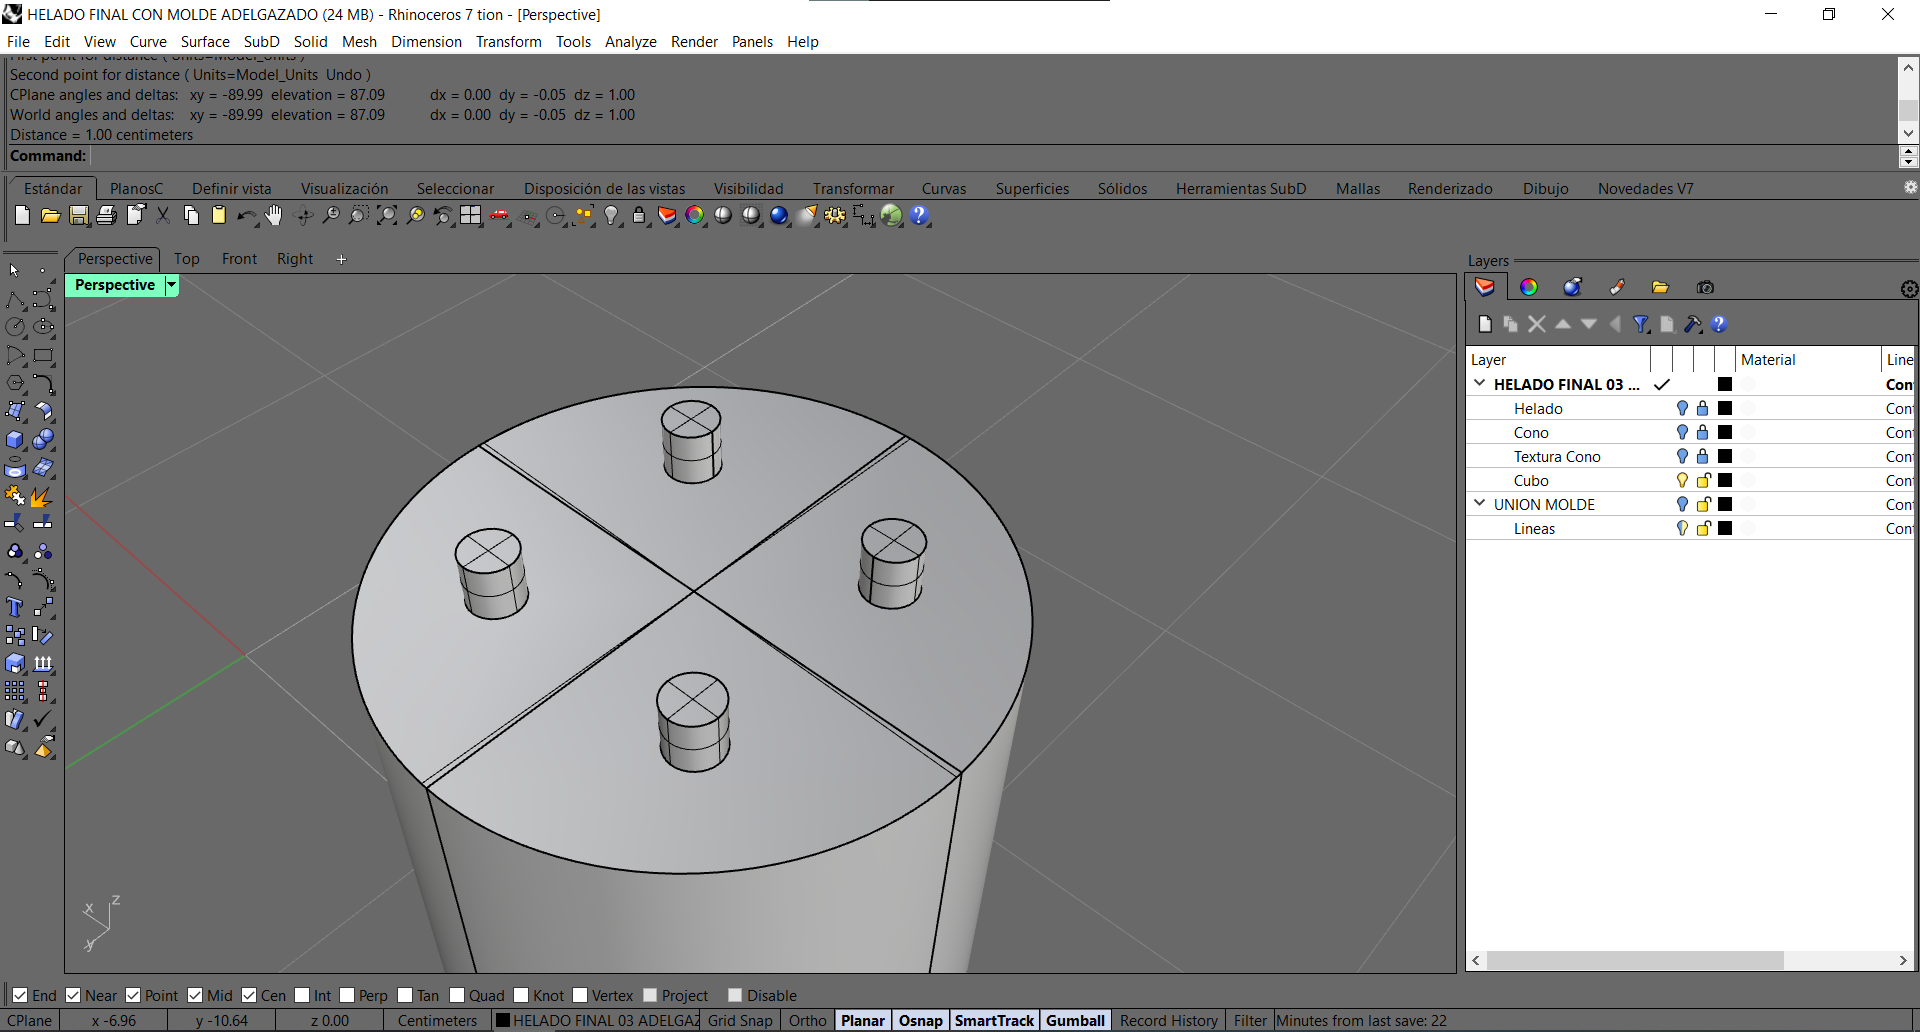Viewport: 1920px width, 1032px height.
Task: Enable the Quad osnap checkbox
Action: (457, 995)
